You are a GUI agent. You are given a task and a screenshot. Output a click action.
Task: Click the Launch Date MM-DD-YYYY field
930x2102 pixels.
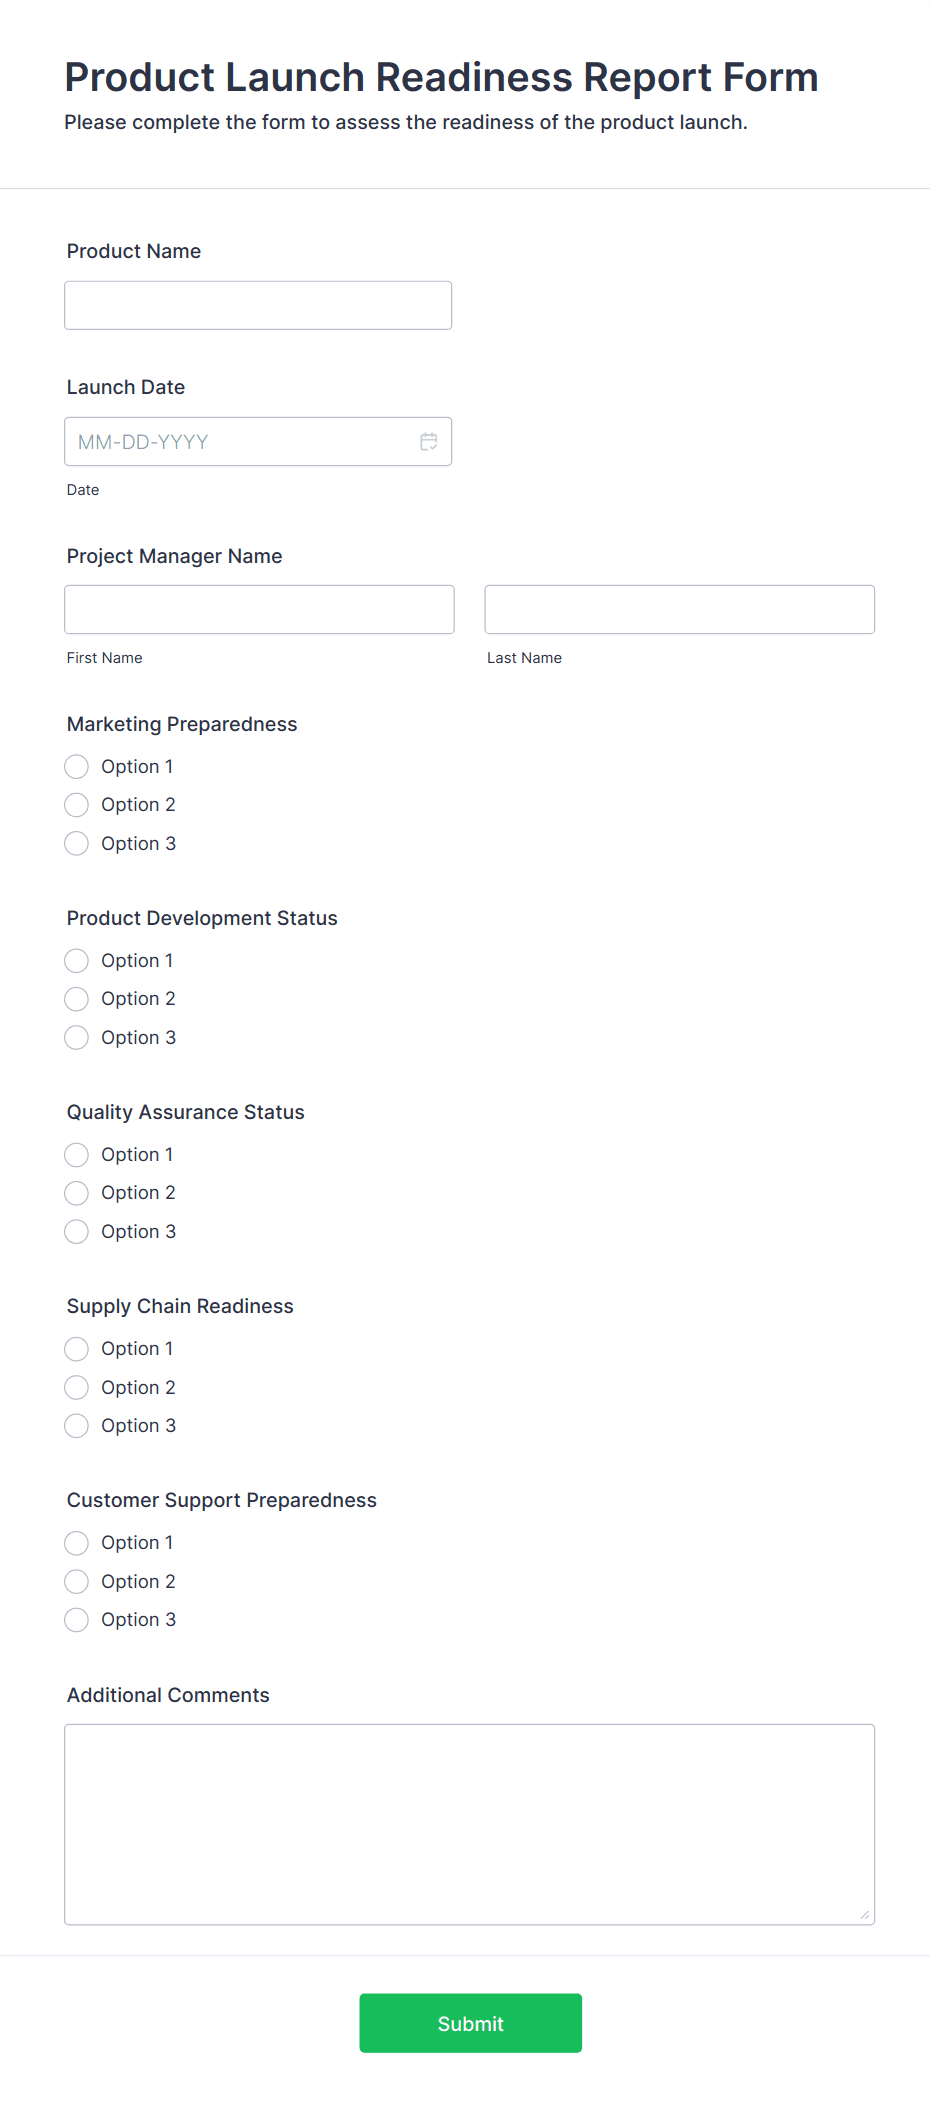[x=240, y=442]
